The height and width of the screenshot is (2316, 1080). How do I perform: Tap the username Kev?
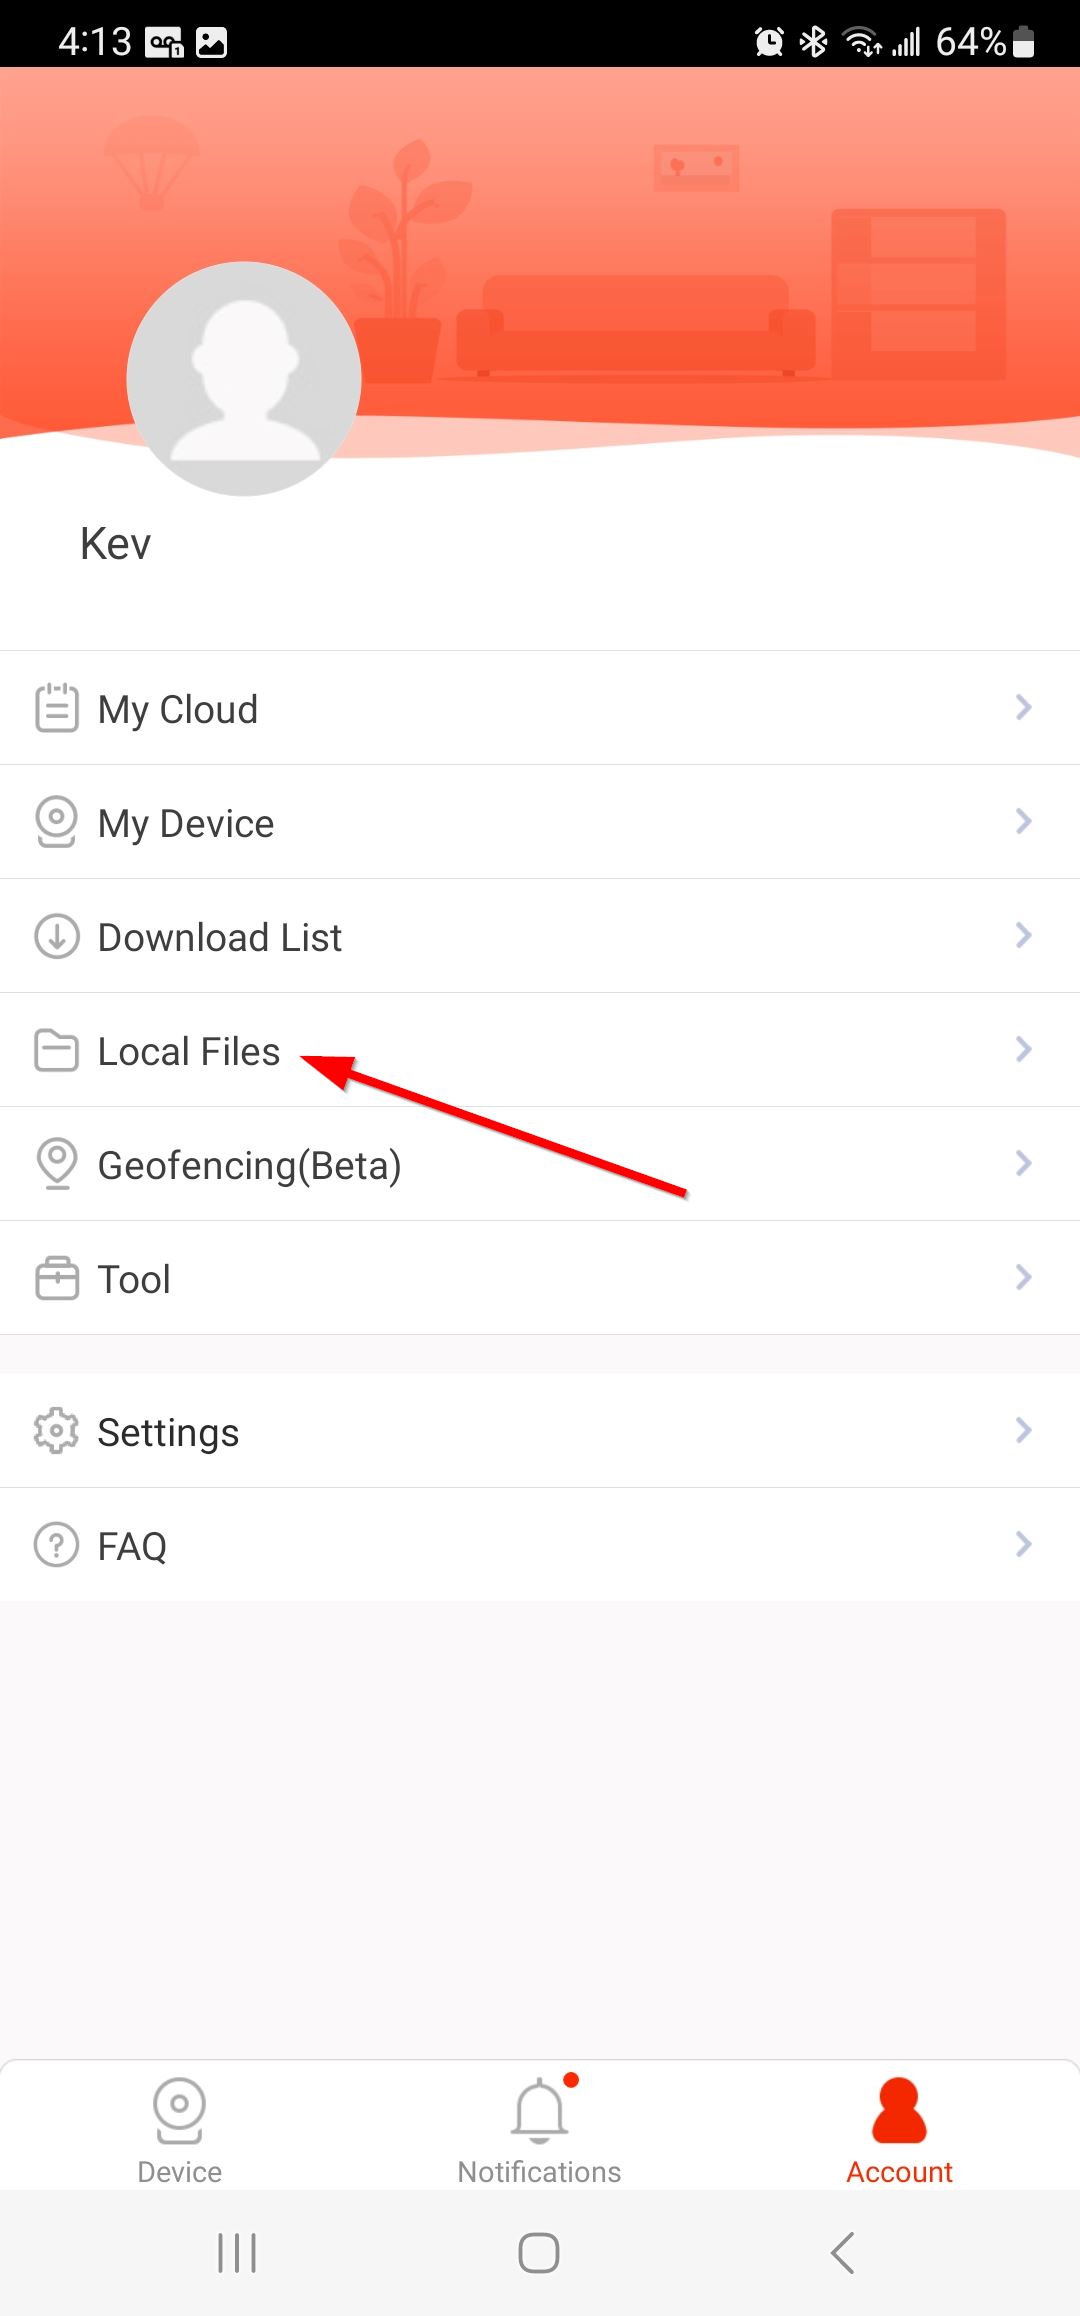tap(116, 544)
